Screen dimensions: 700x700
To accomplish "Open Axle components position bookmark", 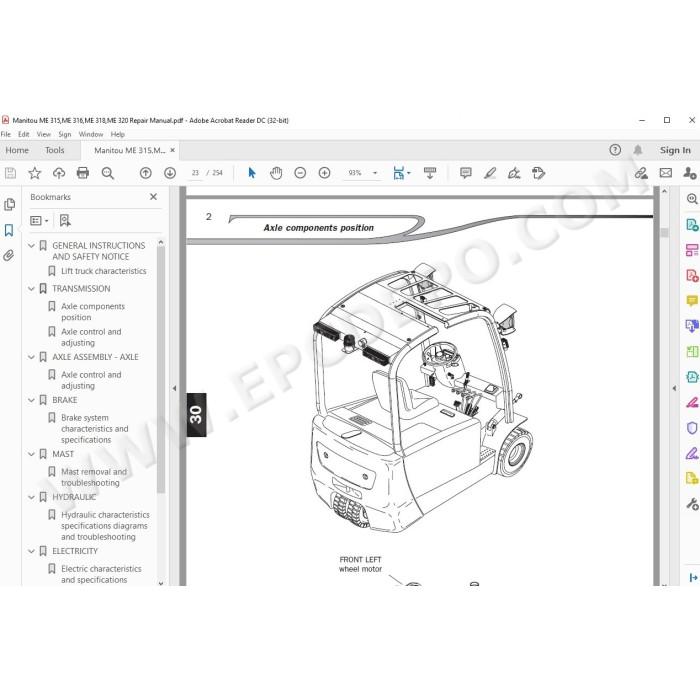I will click(93, 312).
